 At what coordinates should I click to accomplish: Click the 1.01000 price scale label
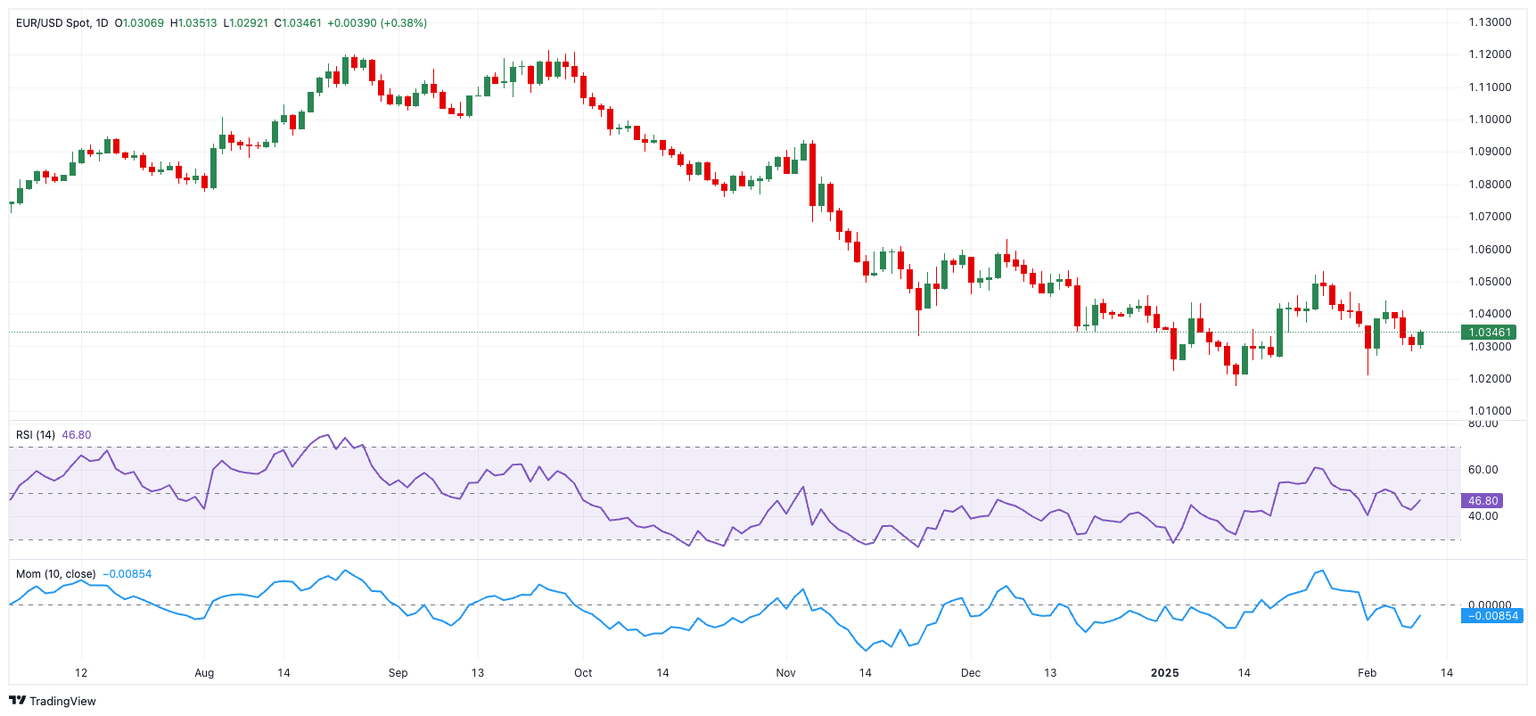tap(1489, 411)
